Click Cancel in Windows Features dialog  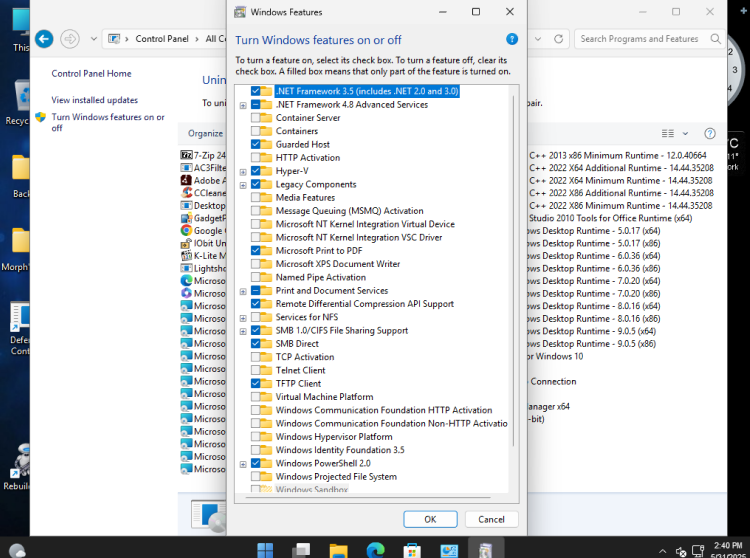491,519
